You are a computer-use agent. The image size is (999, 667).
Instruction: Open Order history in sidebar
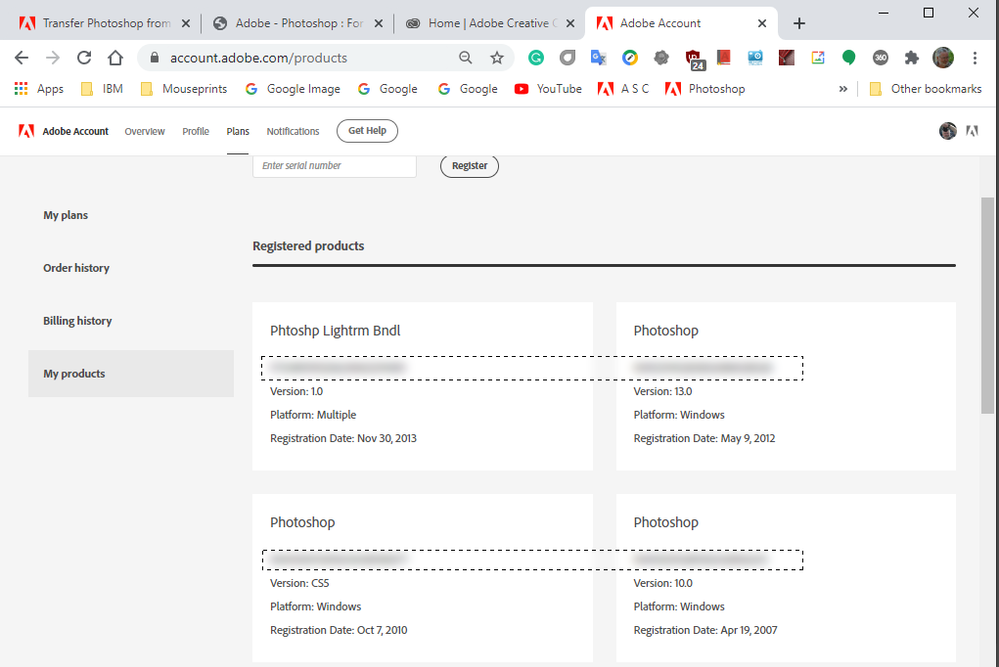click(x=76, y=268)
